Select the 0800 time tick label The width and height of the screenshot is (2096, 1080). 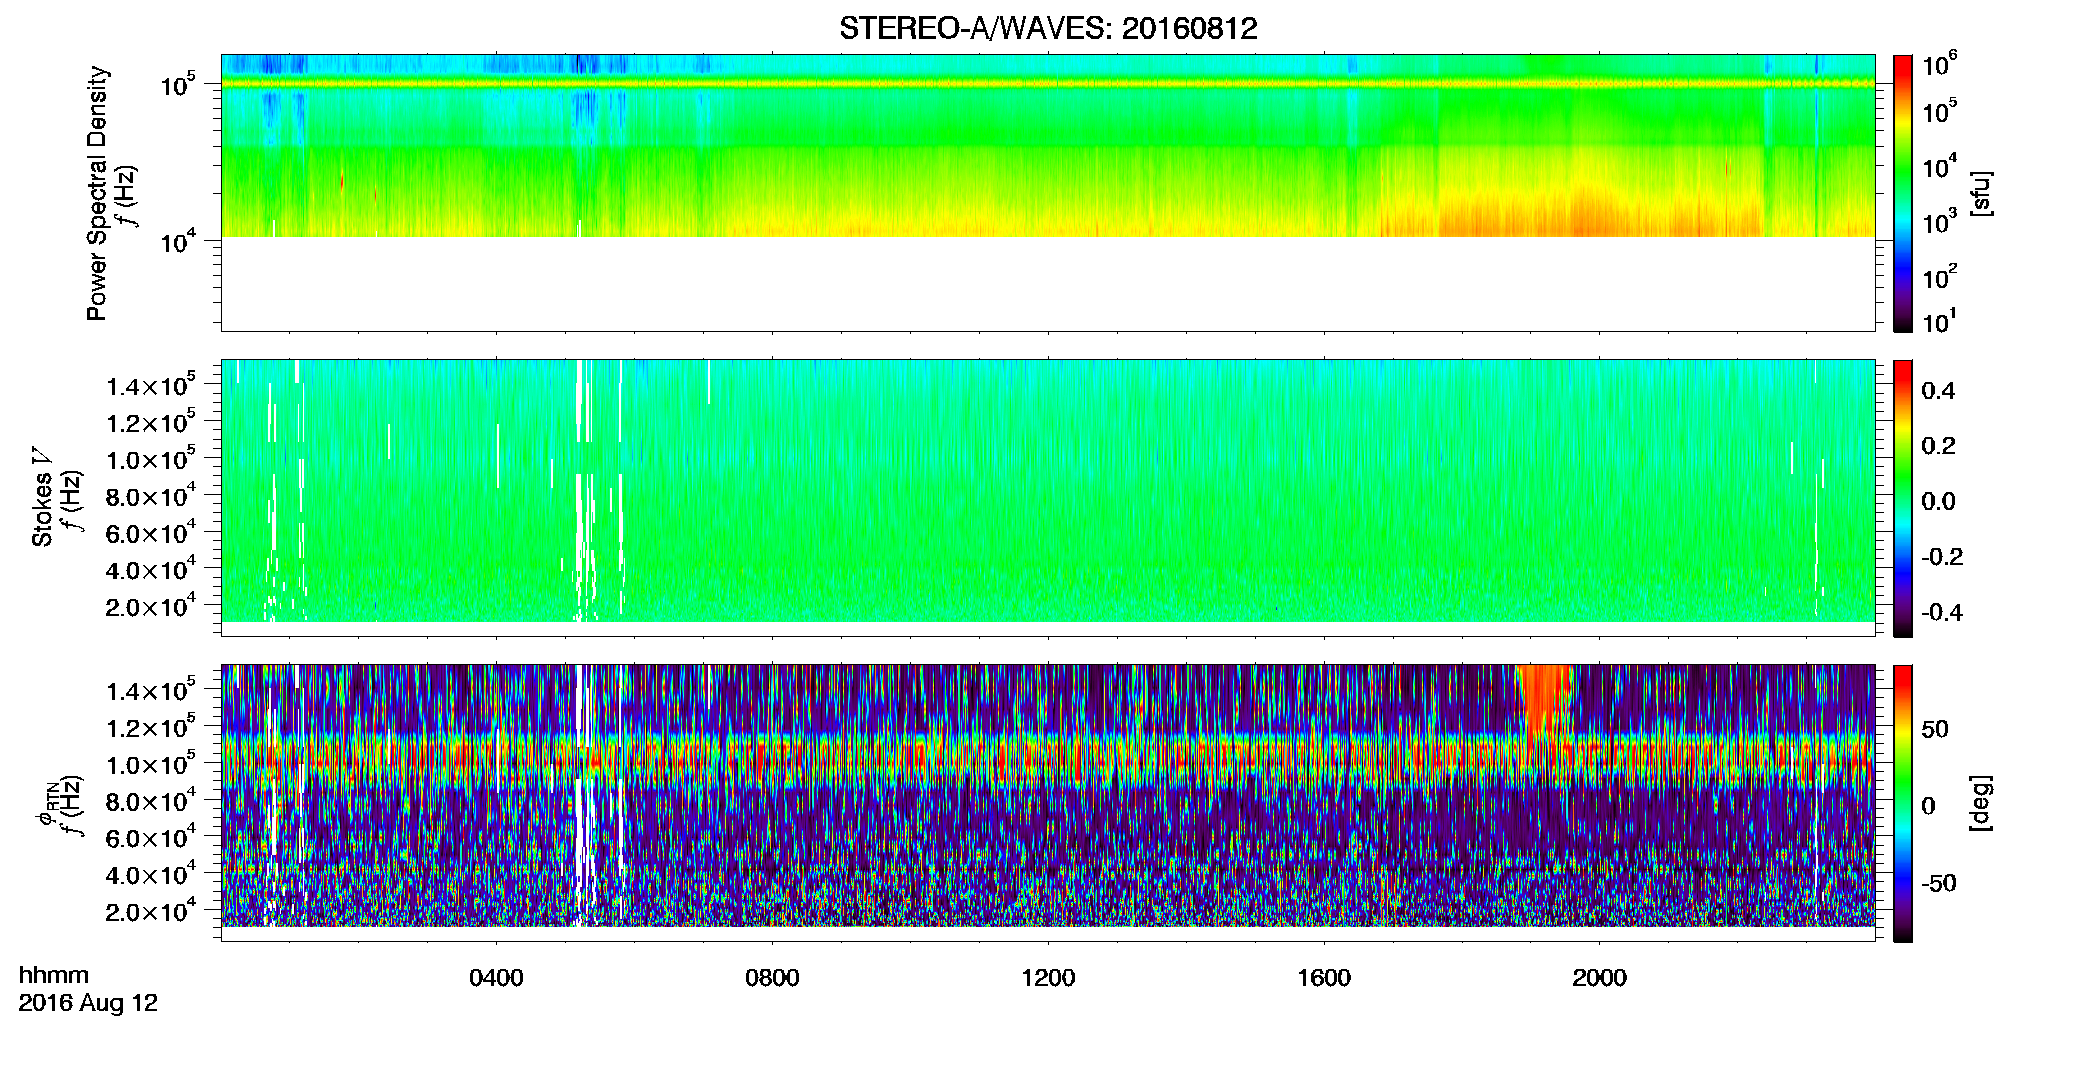tap(772, 978)
